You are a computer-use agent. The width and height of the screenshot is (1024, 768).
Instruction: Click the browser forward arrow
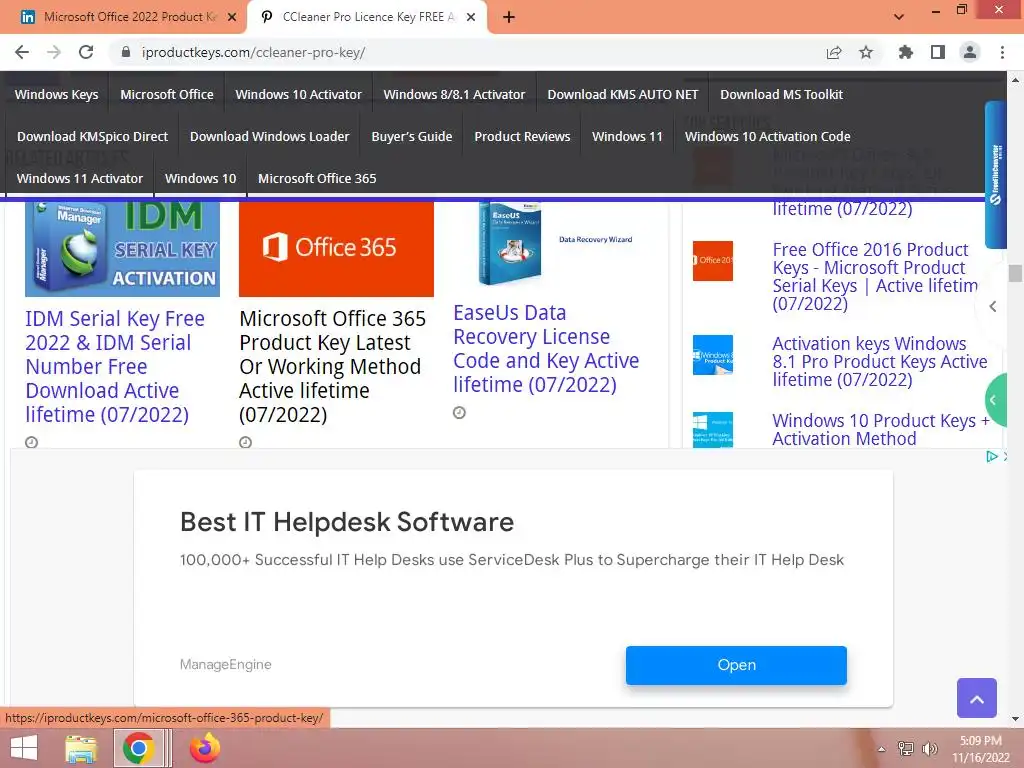click(54, 52)
